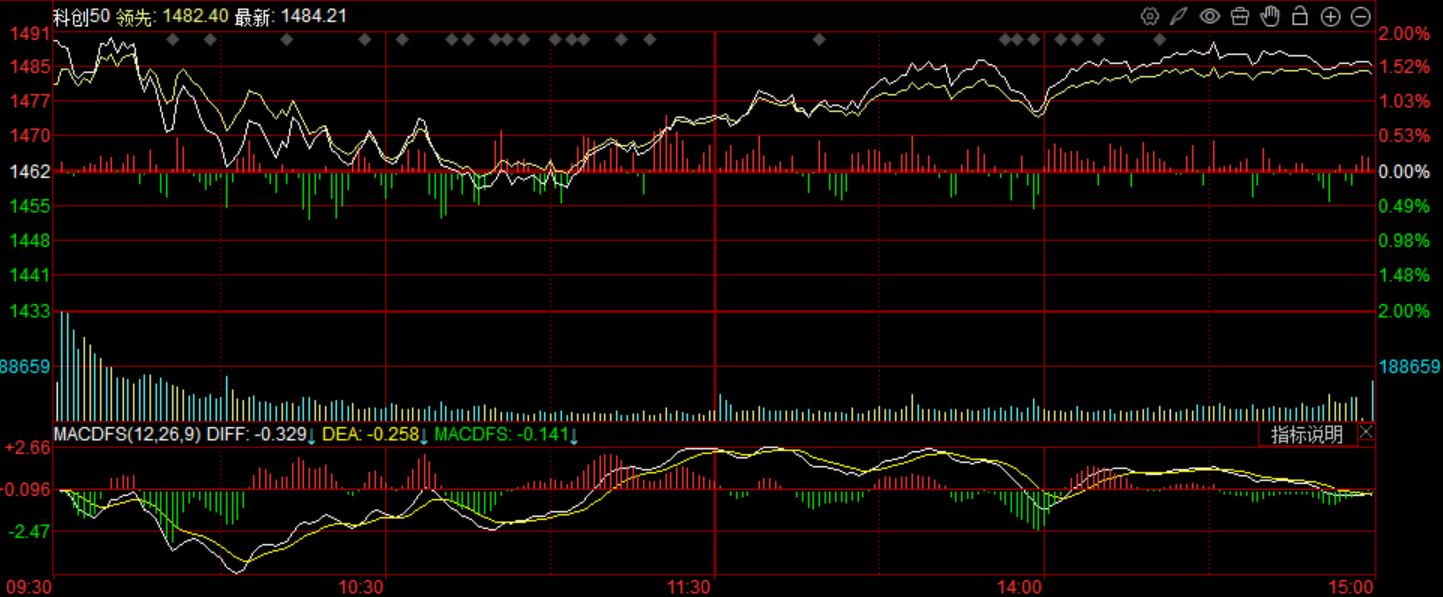Click the 1448 price axis label

[31, 240]
